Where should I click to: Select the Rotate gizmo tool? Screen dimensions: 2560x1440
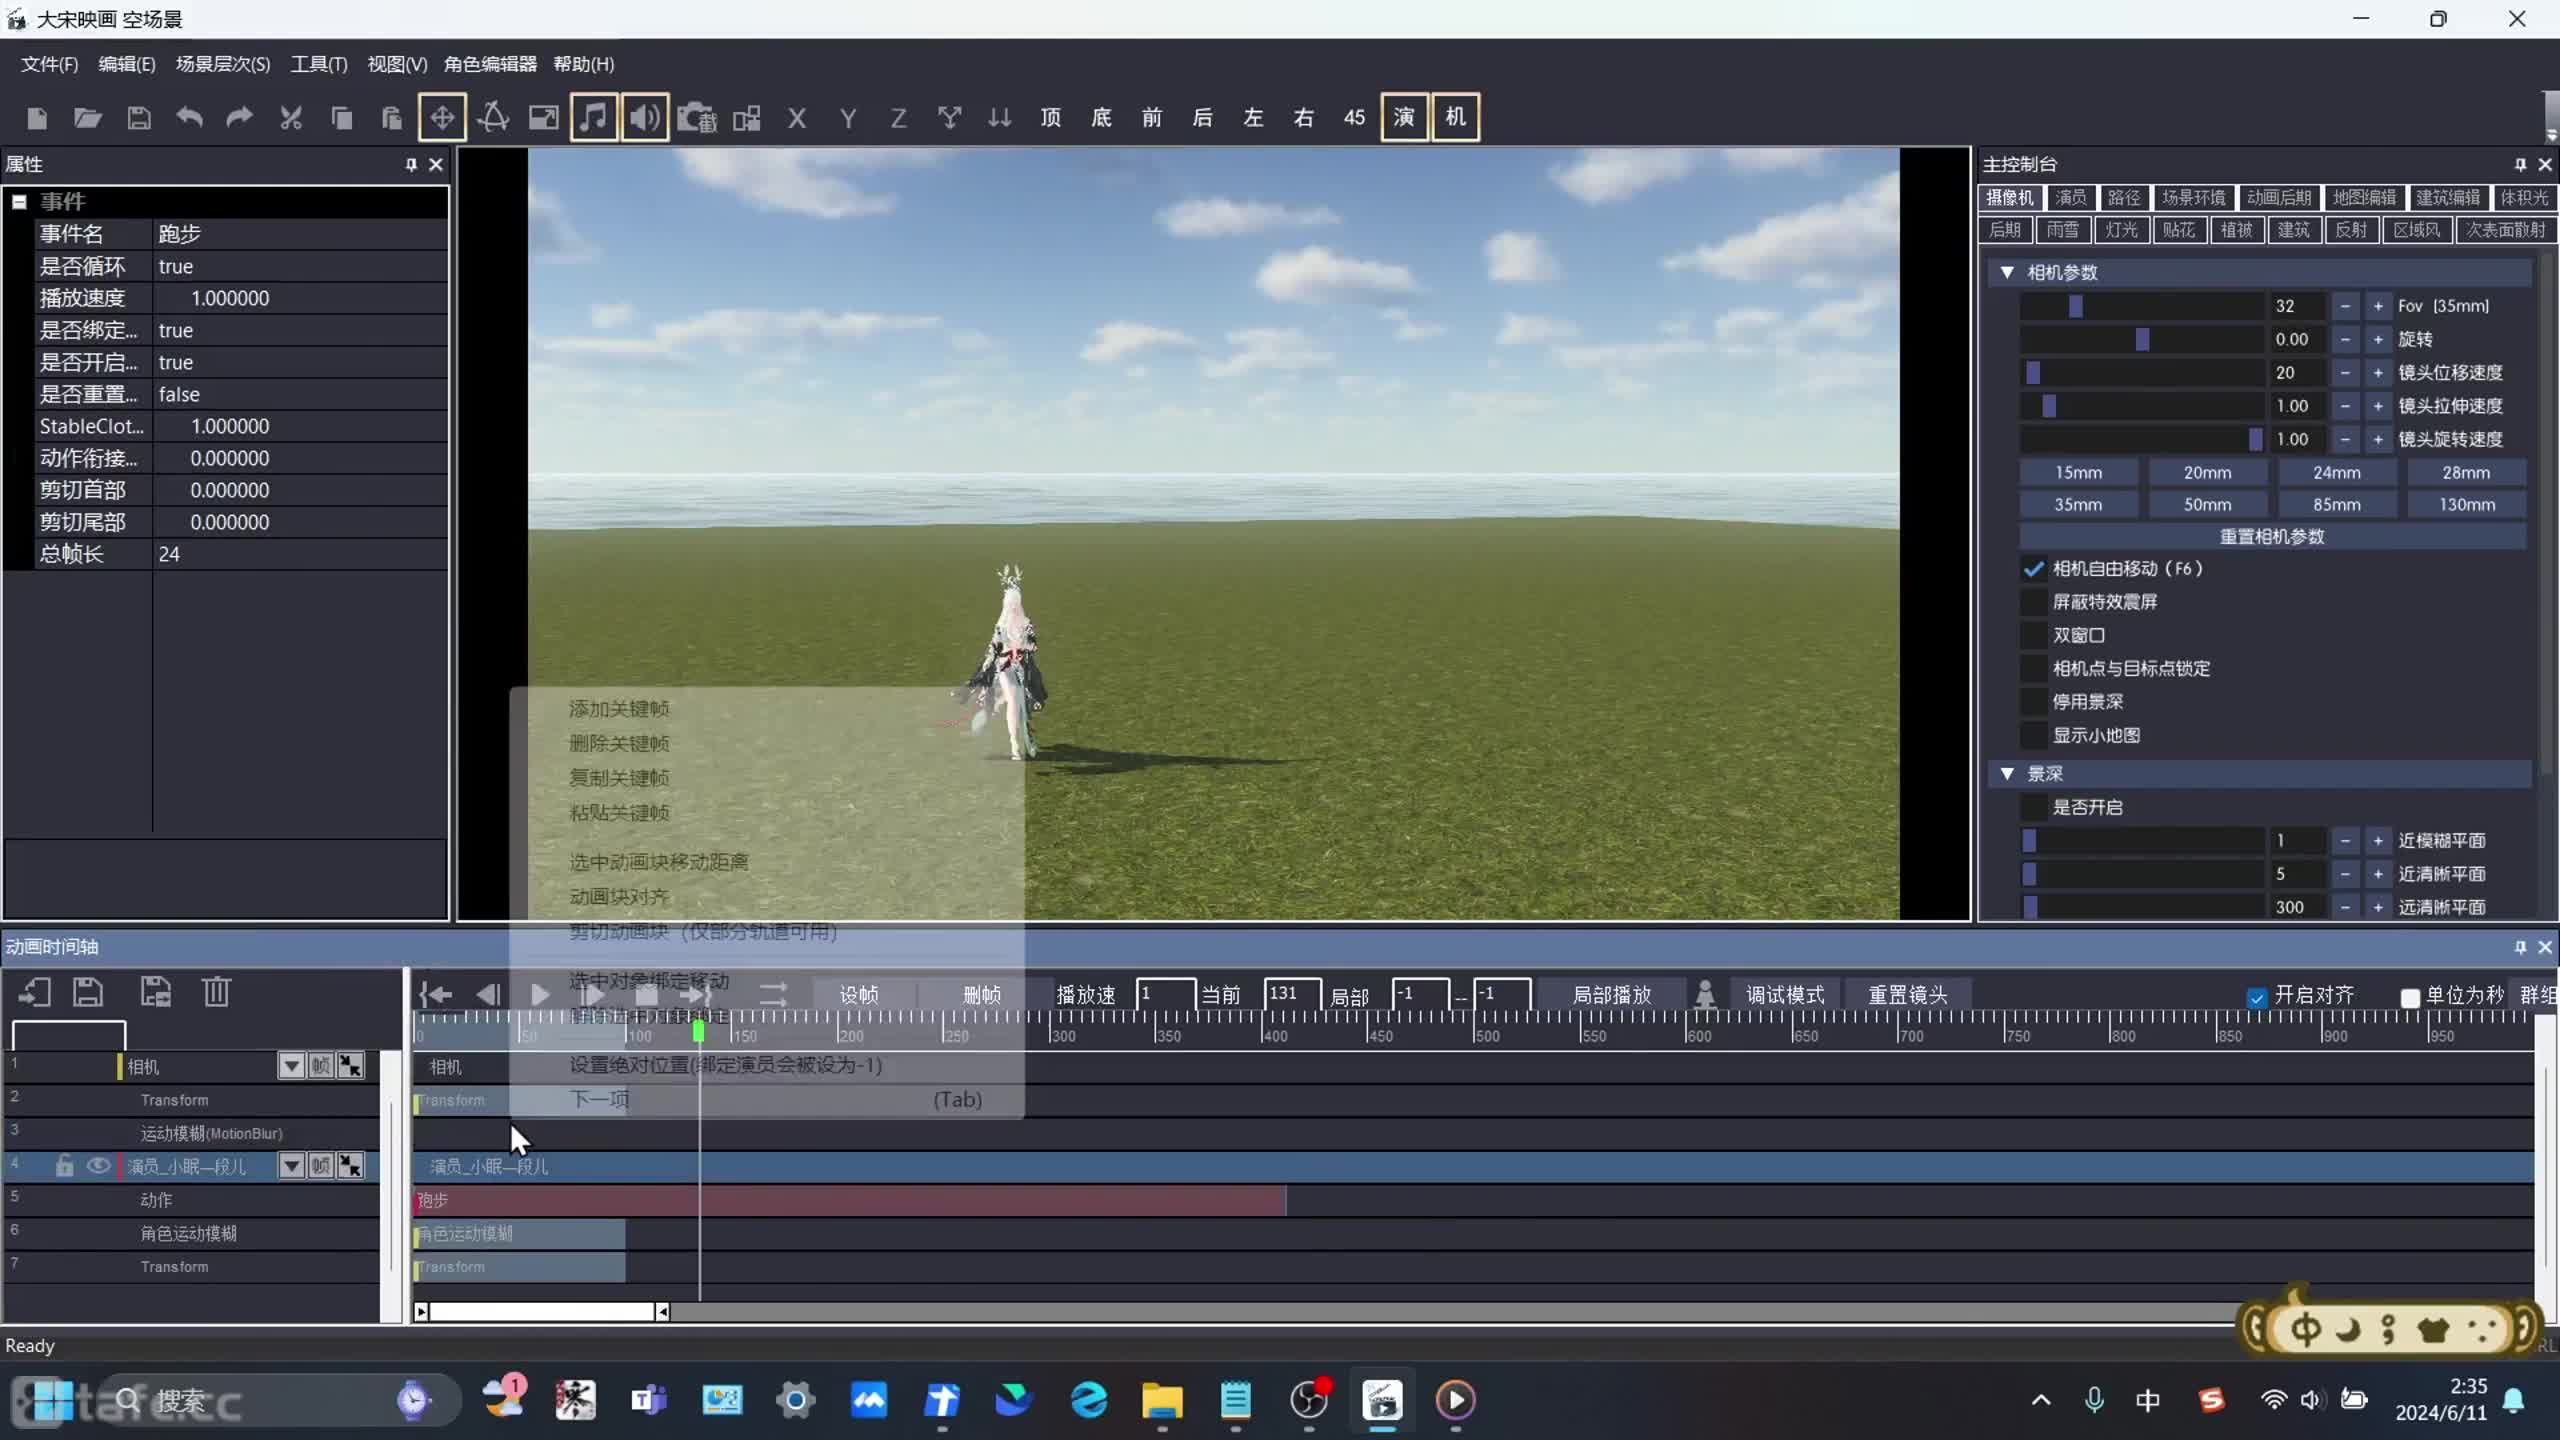click(x=493, y=118)
